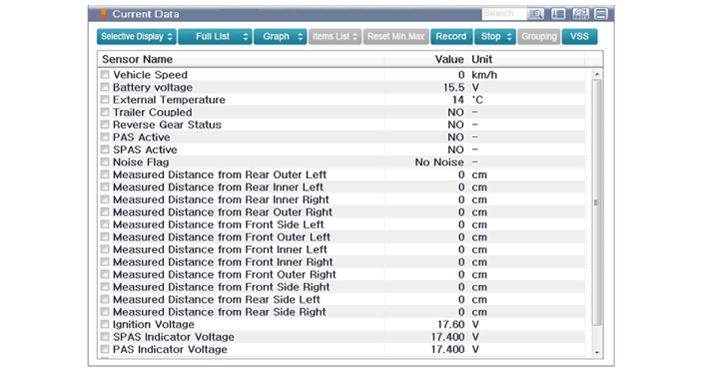Check the Vehicle Speed checkbox
This screenshot has width=701, height=371.
[105, 74]
